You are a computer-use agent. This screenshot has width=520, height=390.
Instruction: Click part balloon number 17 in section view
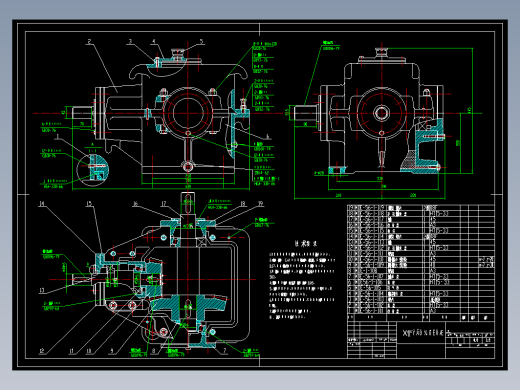coord(164,204)
